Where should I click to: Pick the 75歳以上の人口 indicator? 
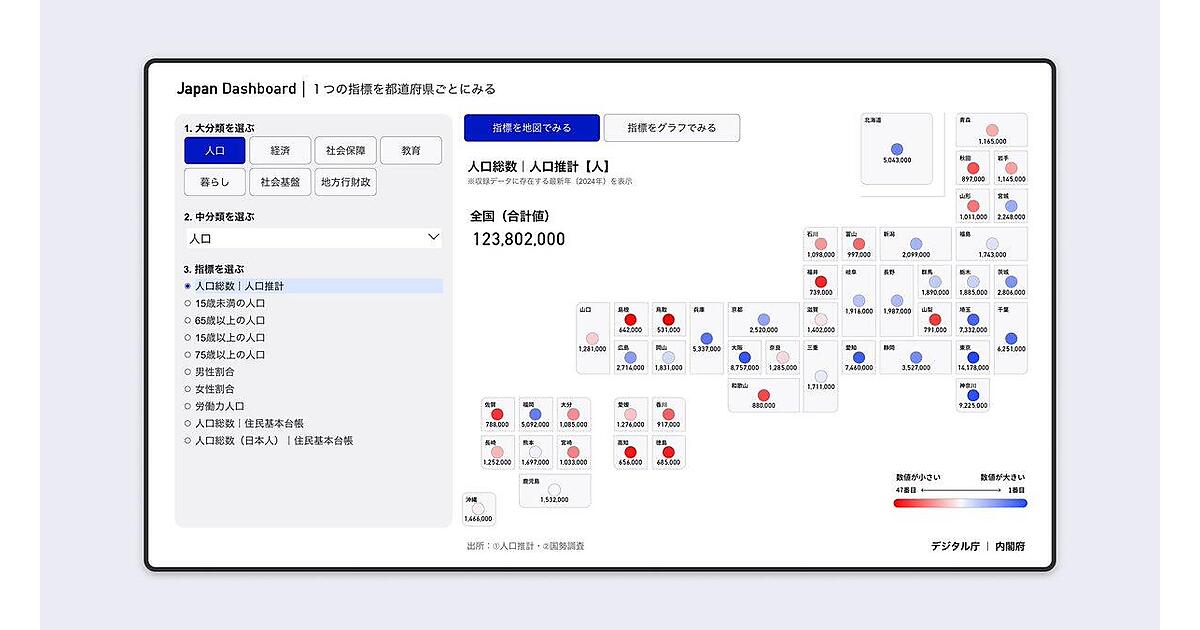(187, 355)
